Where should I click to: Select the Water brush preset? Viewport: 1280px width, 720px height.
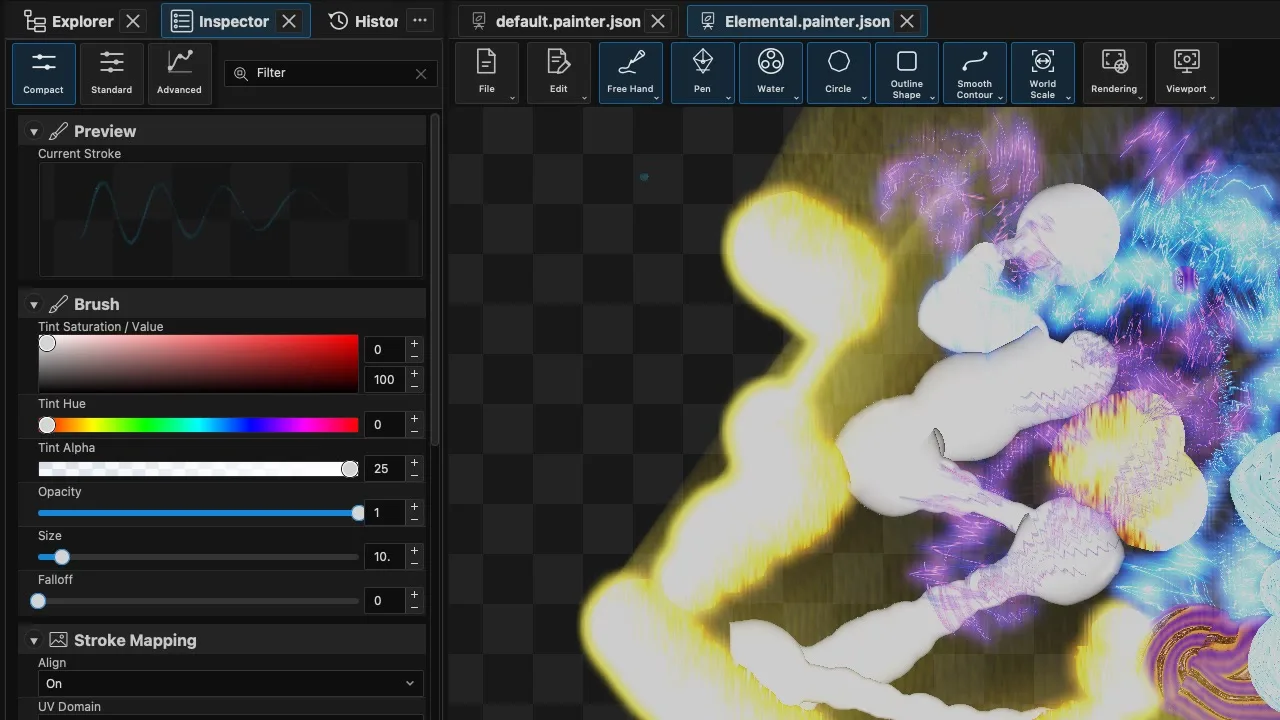pos(770,73)
